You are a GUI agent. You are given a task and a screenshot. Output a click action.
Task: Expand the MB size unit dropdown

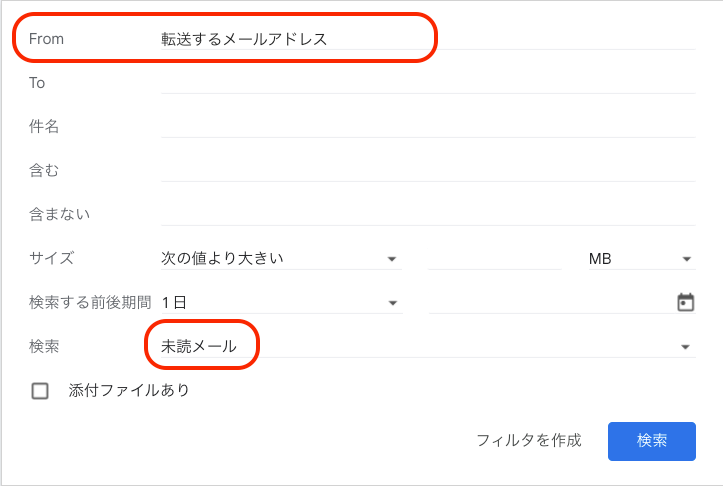pyautogui.click(x=642, y=259)
